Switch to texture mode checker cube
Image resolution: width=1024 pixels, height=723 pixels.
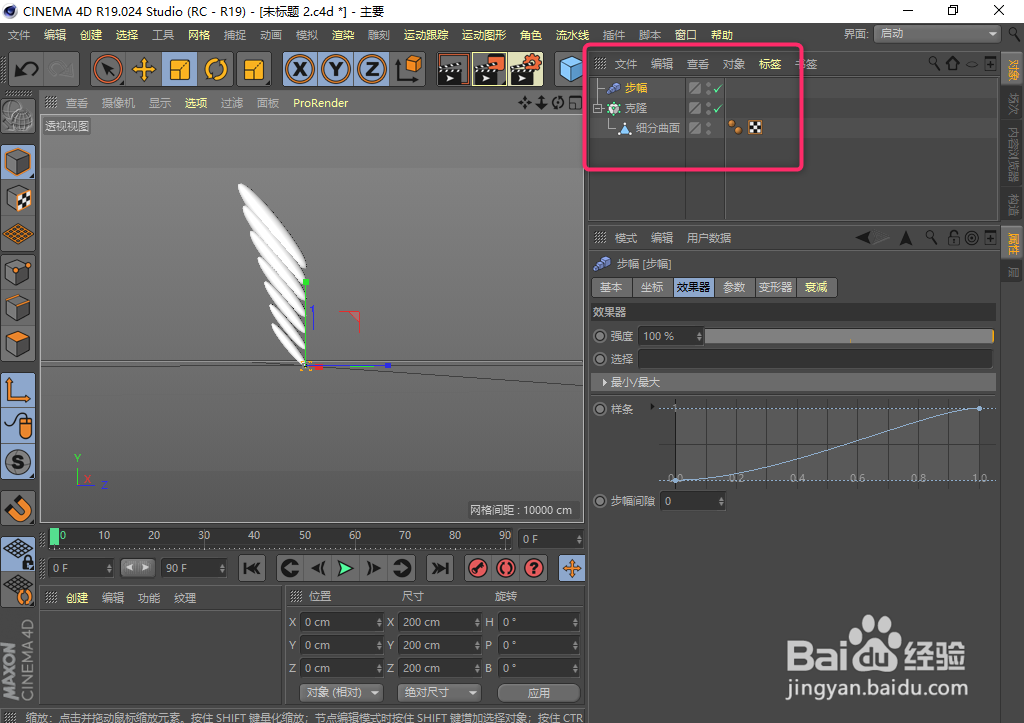[x=18, y=199]
